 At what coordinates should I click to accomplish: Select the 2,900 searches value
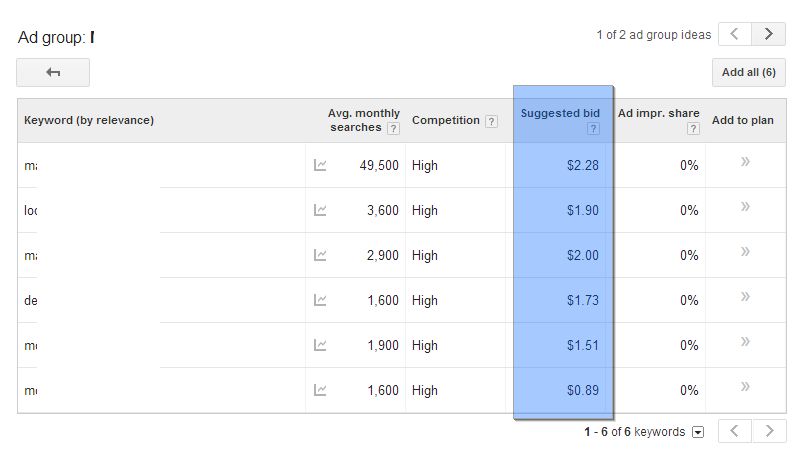point(383,255)
